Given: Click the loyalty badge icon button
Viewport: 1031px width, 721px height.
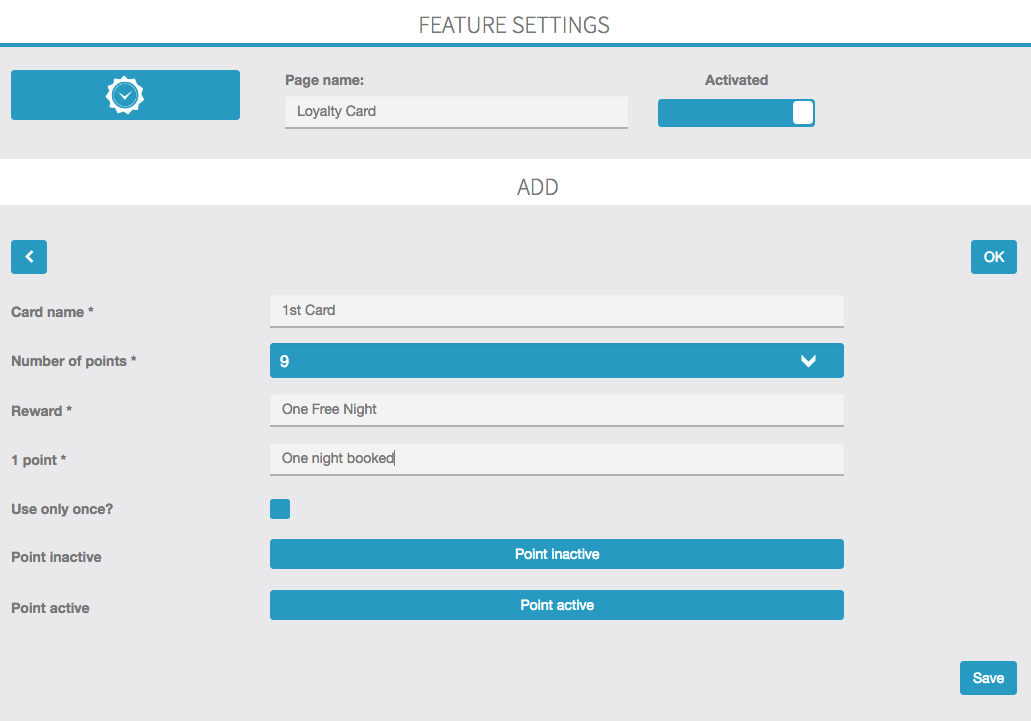Looking at the screenshot, I should point(125,95).
